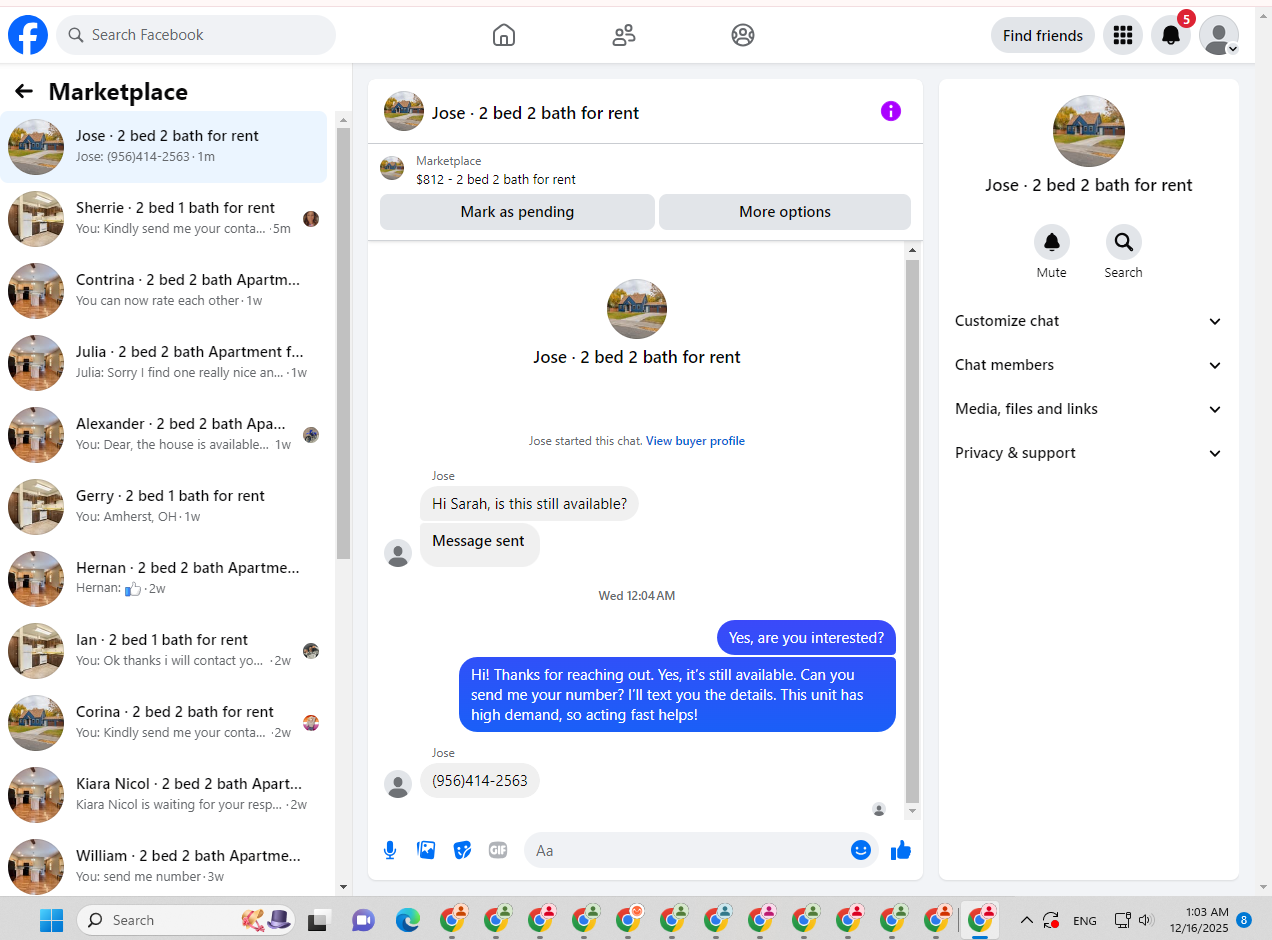Mute this conversation
1272x940 pixels.
(x=1052, y=242)
